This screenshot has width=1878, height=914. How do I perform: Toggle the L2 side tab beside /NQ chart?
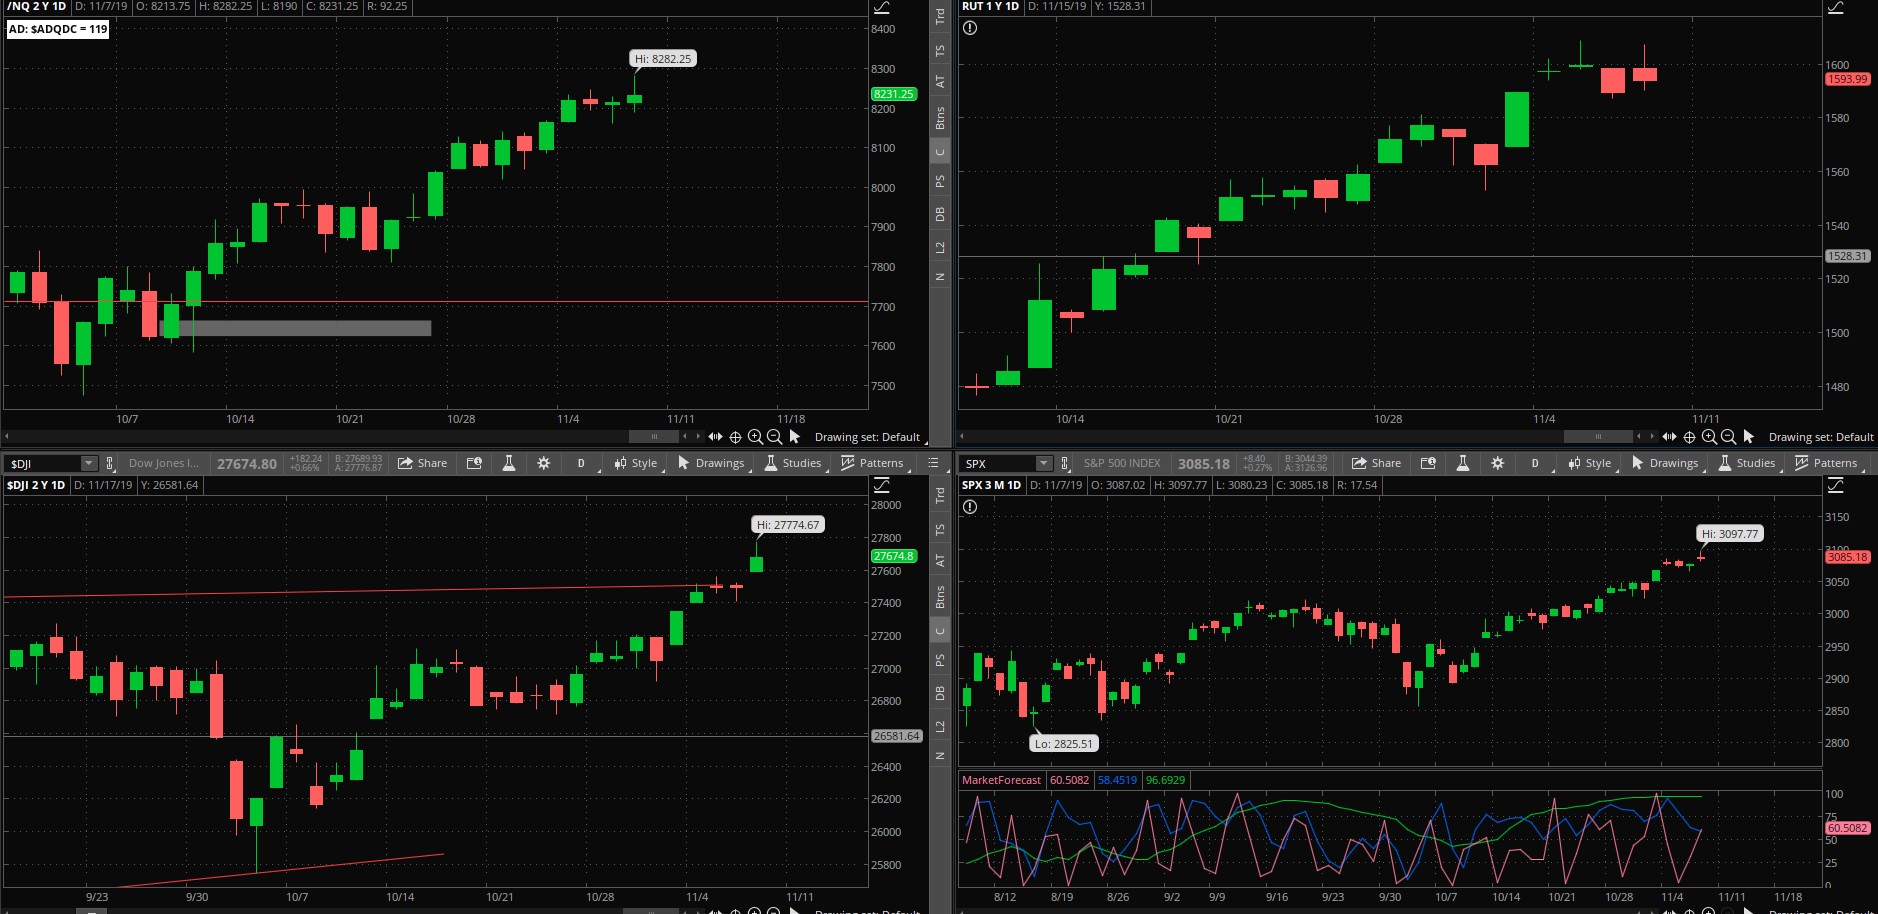(940, 247)
